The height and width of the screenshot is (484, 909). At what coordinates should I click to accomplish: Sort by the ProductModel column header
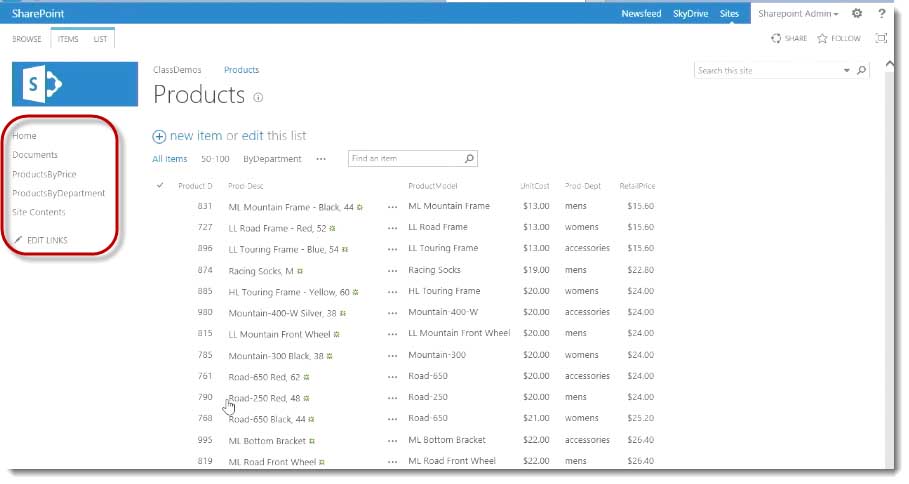tap(432, 186)
